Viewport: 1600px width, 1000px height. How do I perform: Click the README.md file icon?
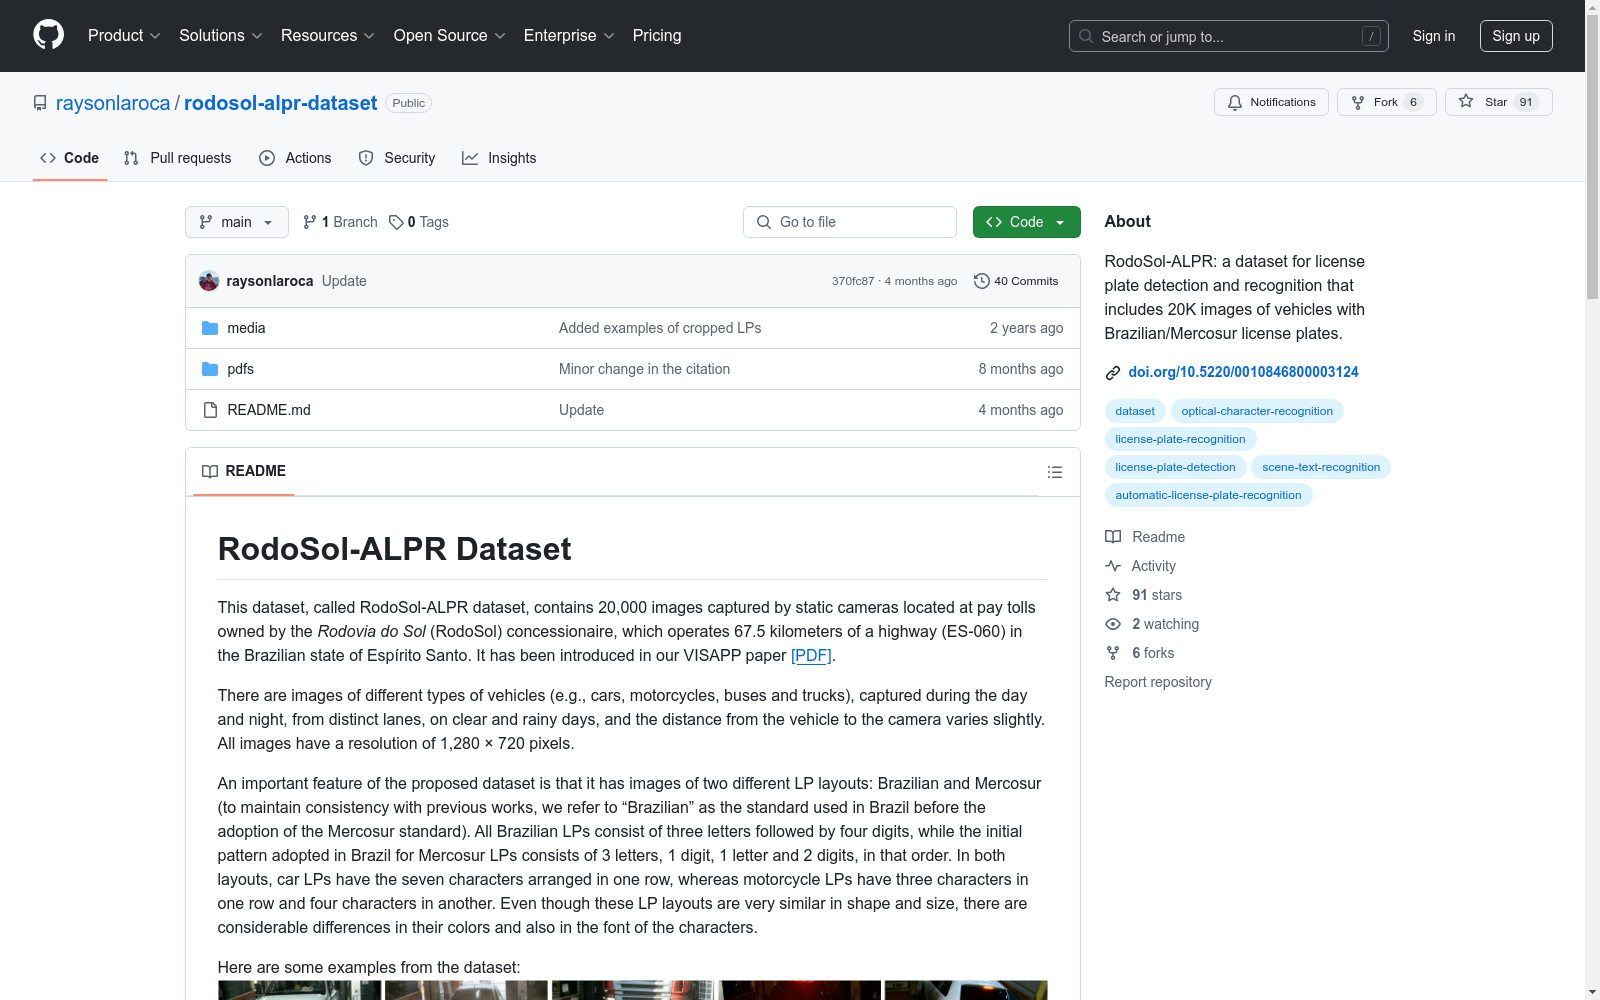[210, 410]
